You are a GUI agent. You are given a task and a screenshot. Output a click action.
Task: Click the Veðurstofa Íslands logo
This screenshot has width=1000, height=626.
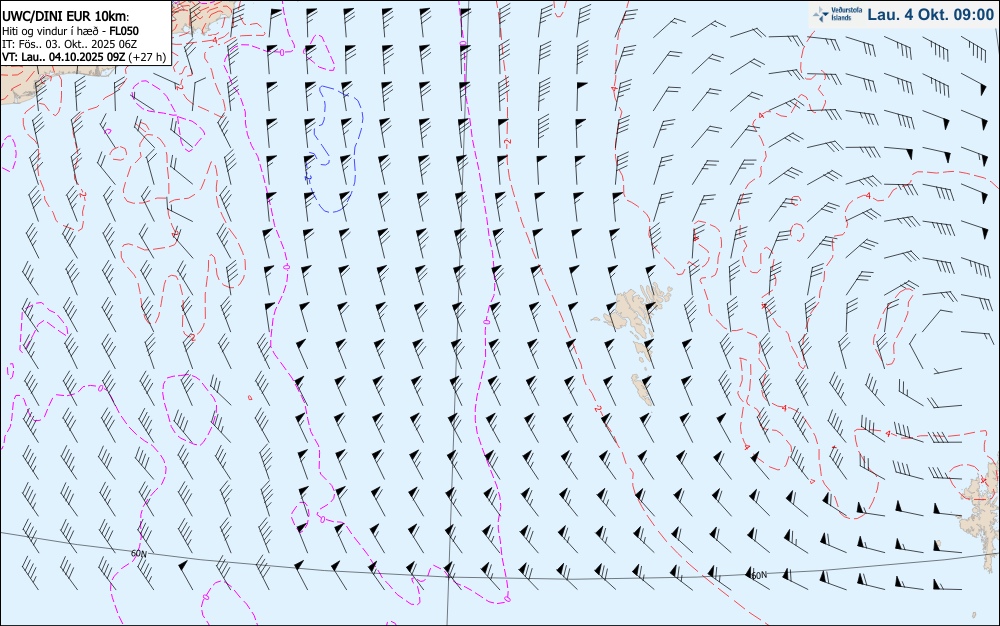[838, 14]
